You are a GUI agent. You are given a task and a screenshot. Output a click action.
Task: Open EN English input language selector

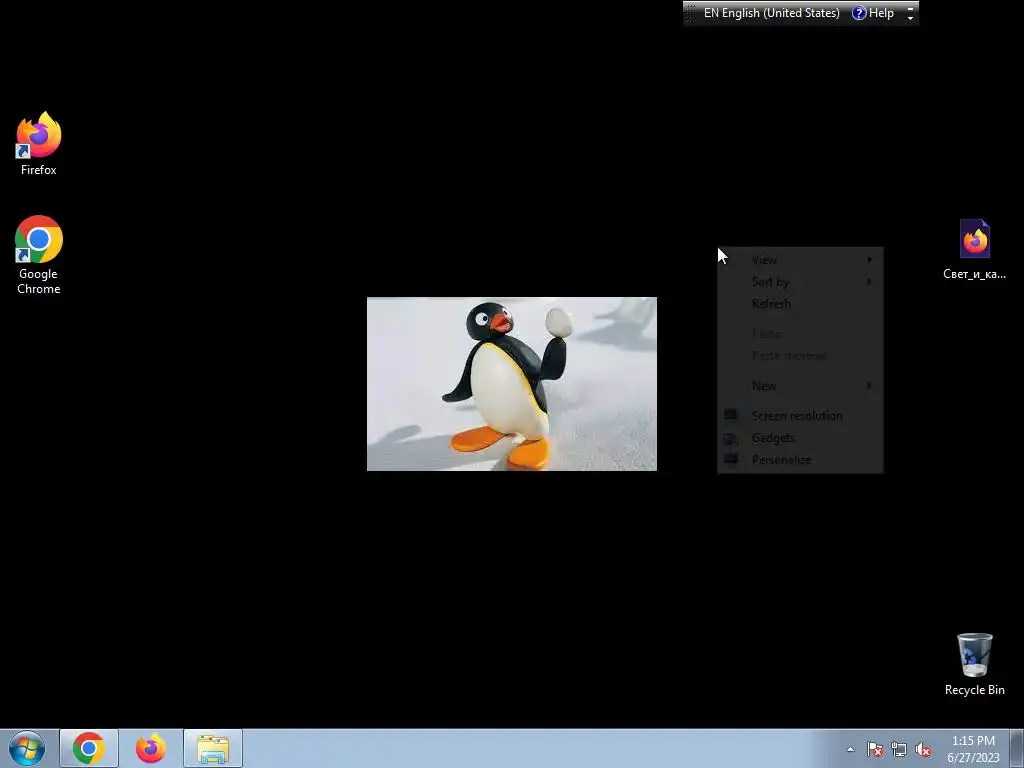pyautogui.click(x=771, y=13)
